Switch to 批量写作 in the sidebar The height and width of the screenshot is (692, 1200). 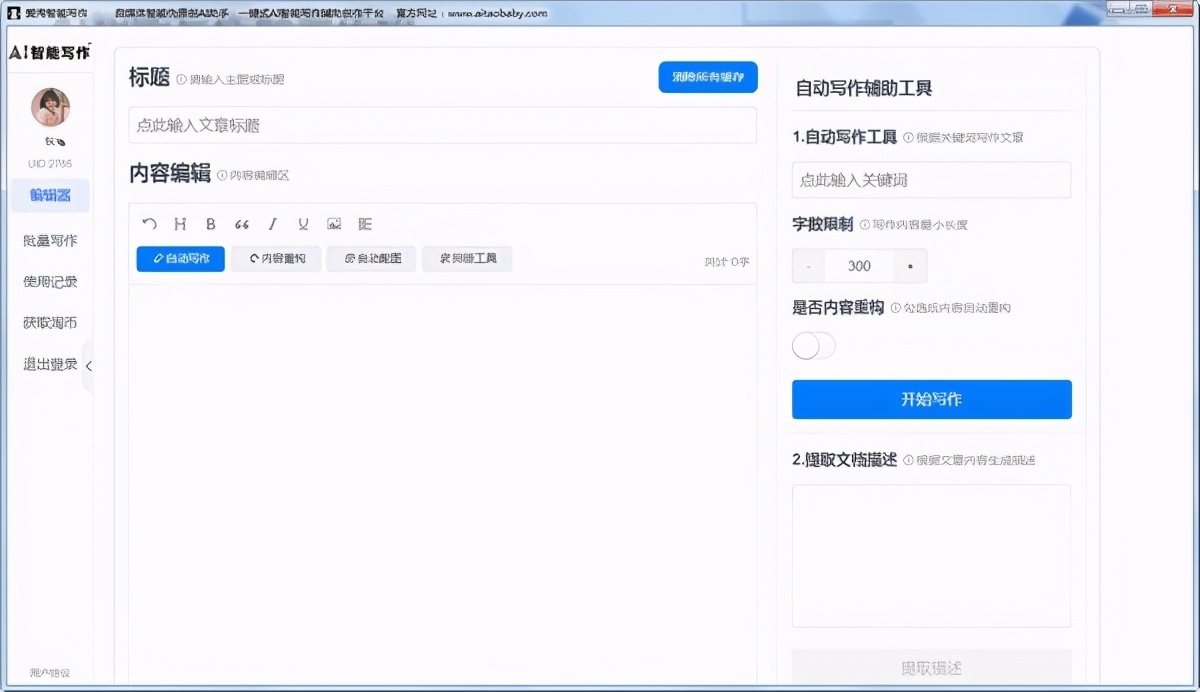point(49,240)
